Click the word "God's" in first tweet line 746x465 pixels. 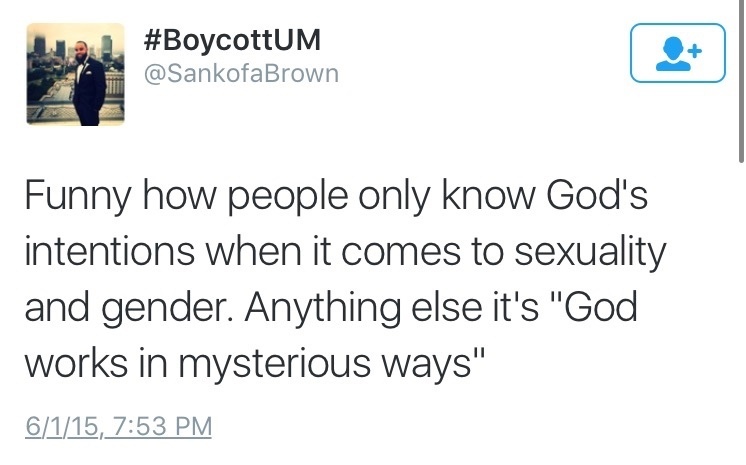pos(597,194)
